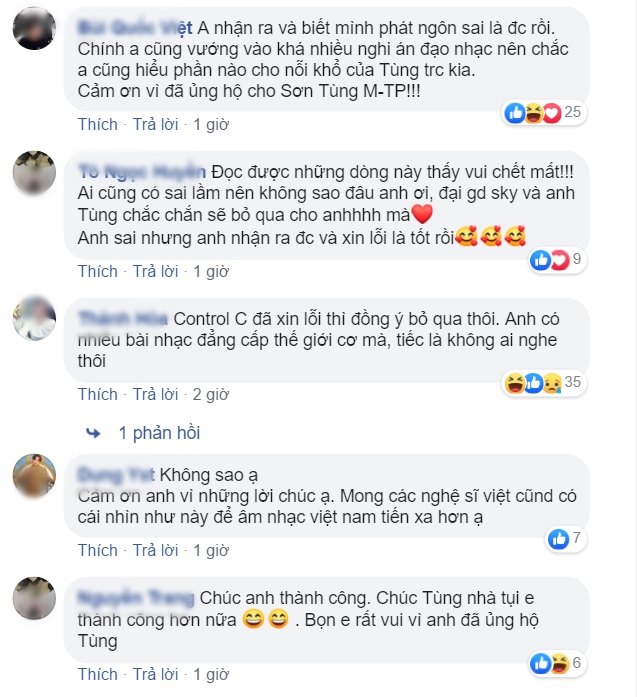Screen dimensions: 637x697
Task: Open avatar of the commenter mentioning Control C
Action: pos(34,319)
